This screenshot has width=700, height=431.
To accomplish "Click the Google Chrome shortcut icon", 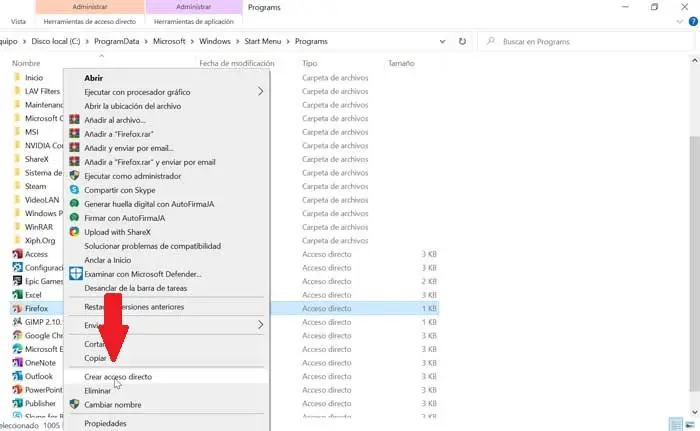I will (17, 335).
